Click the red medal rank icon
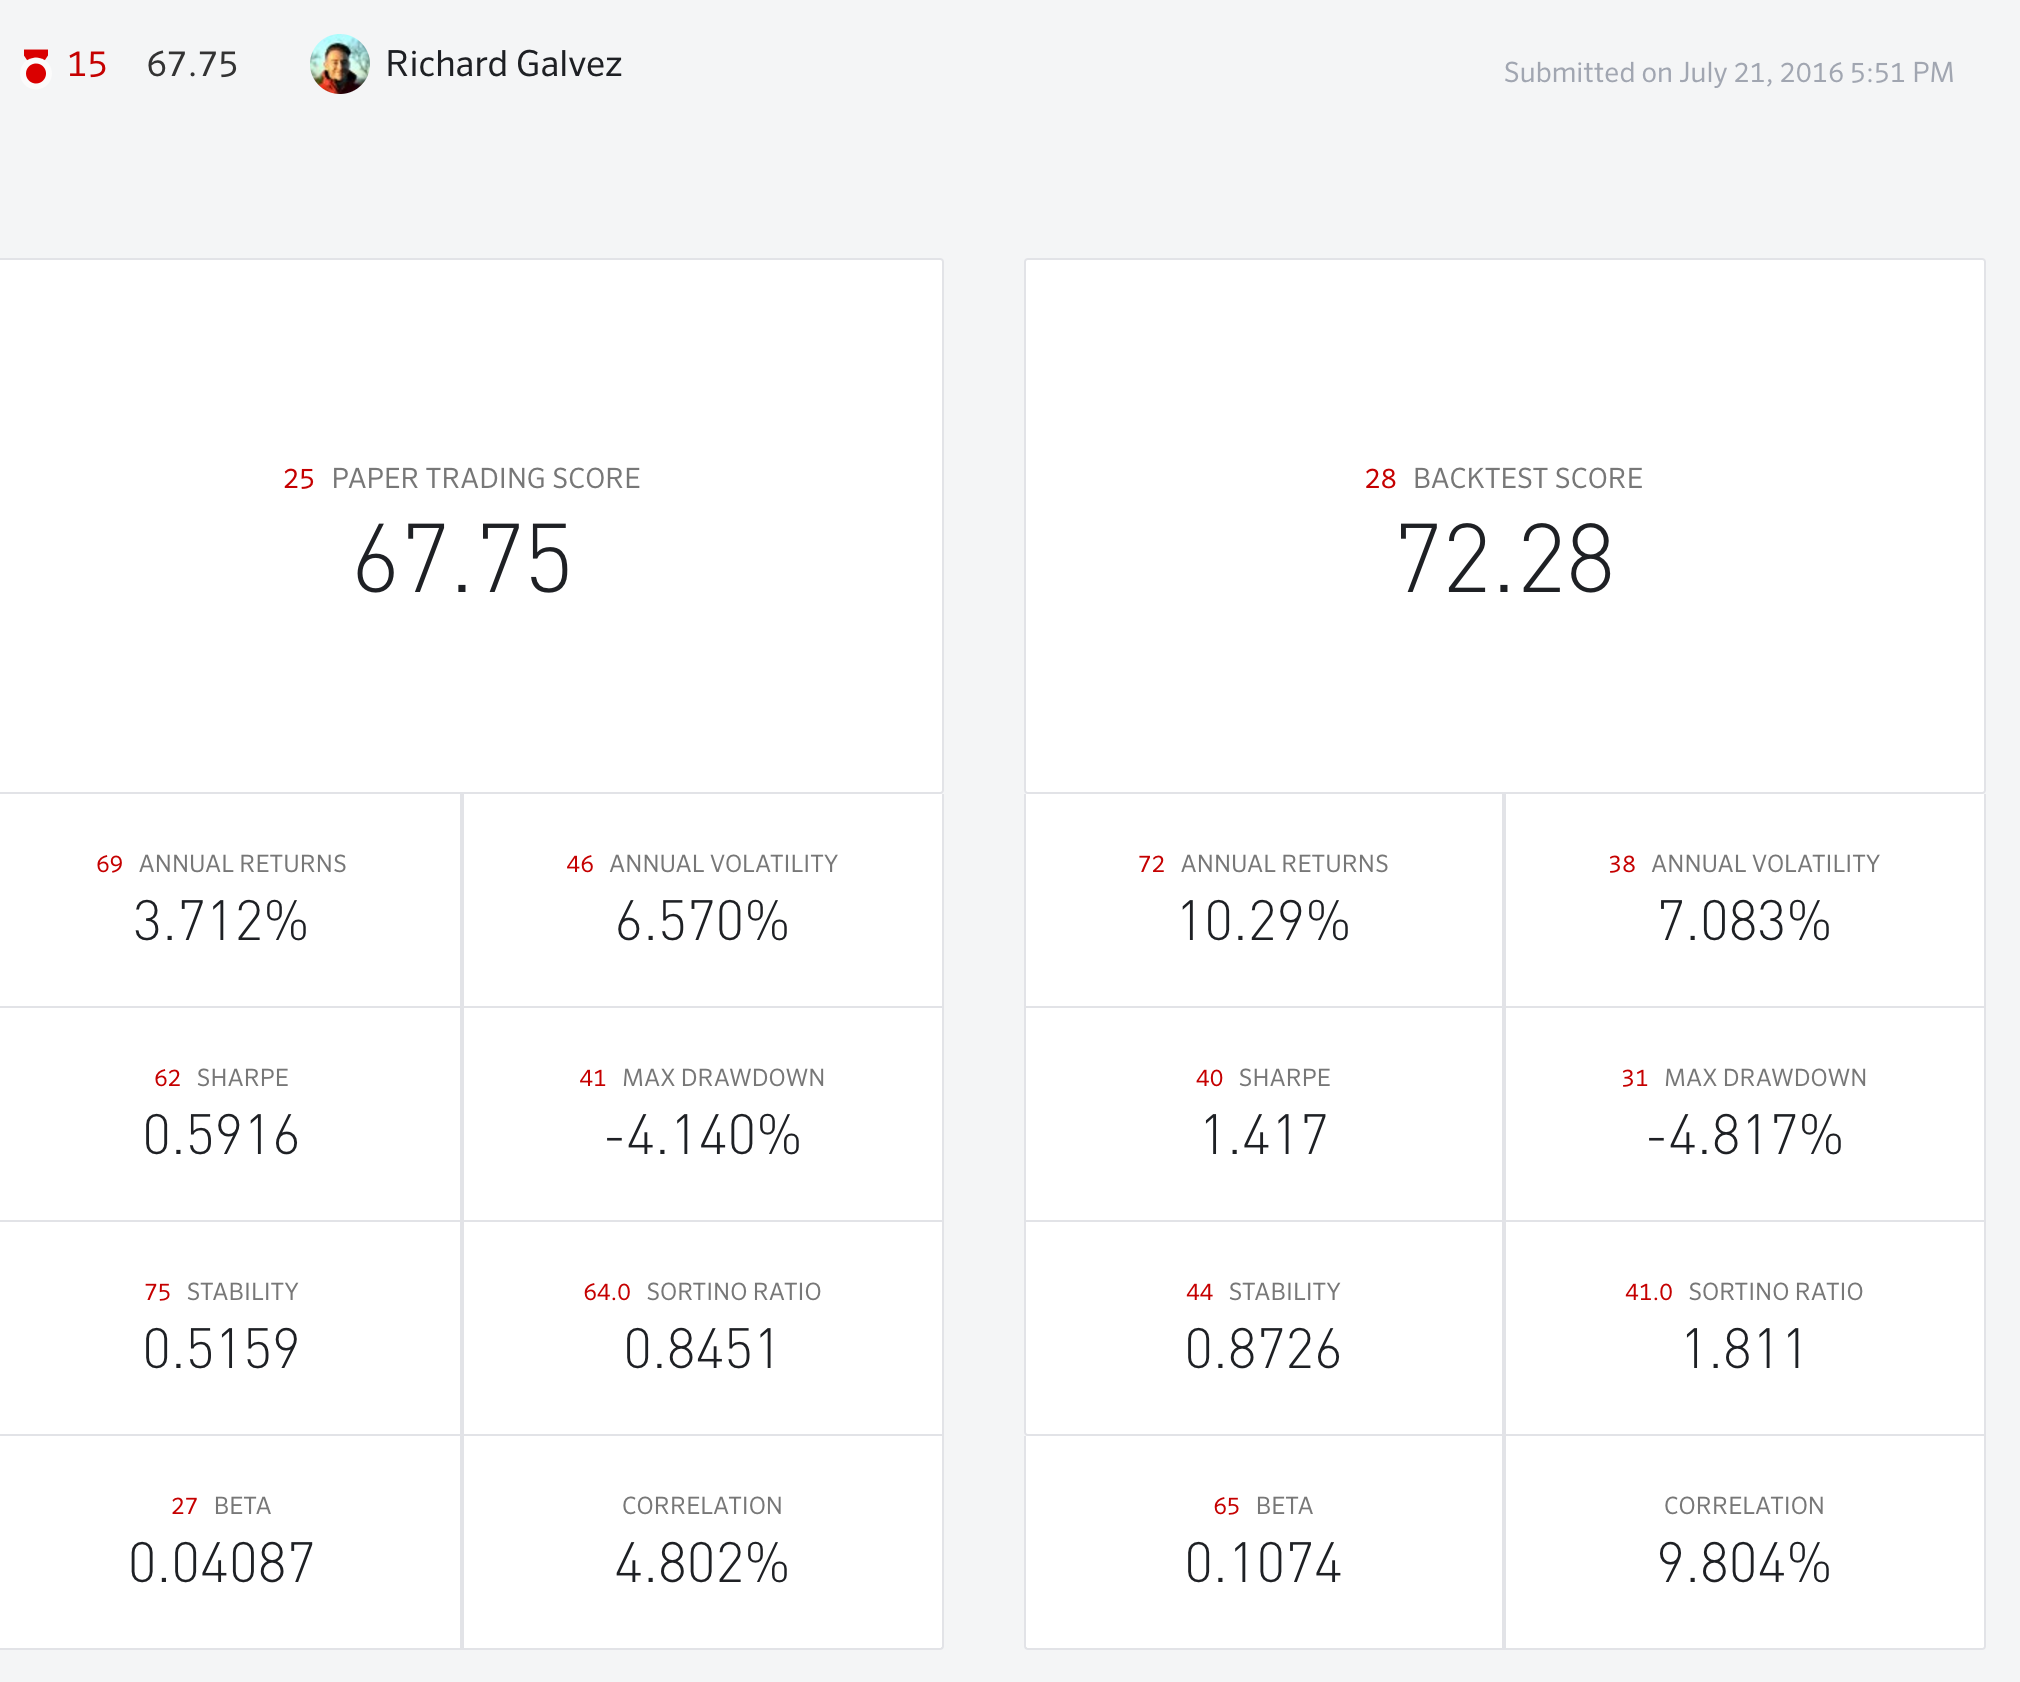 coord(36,66)
